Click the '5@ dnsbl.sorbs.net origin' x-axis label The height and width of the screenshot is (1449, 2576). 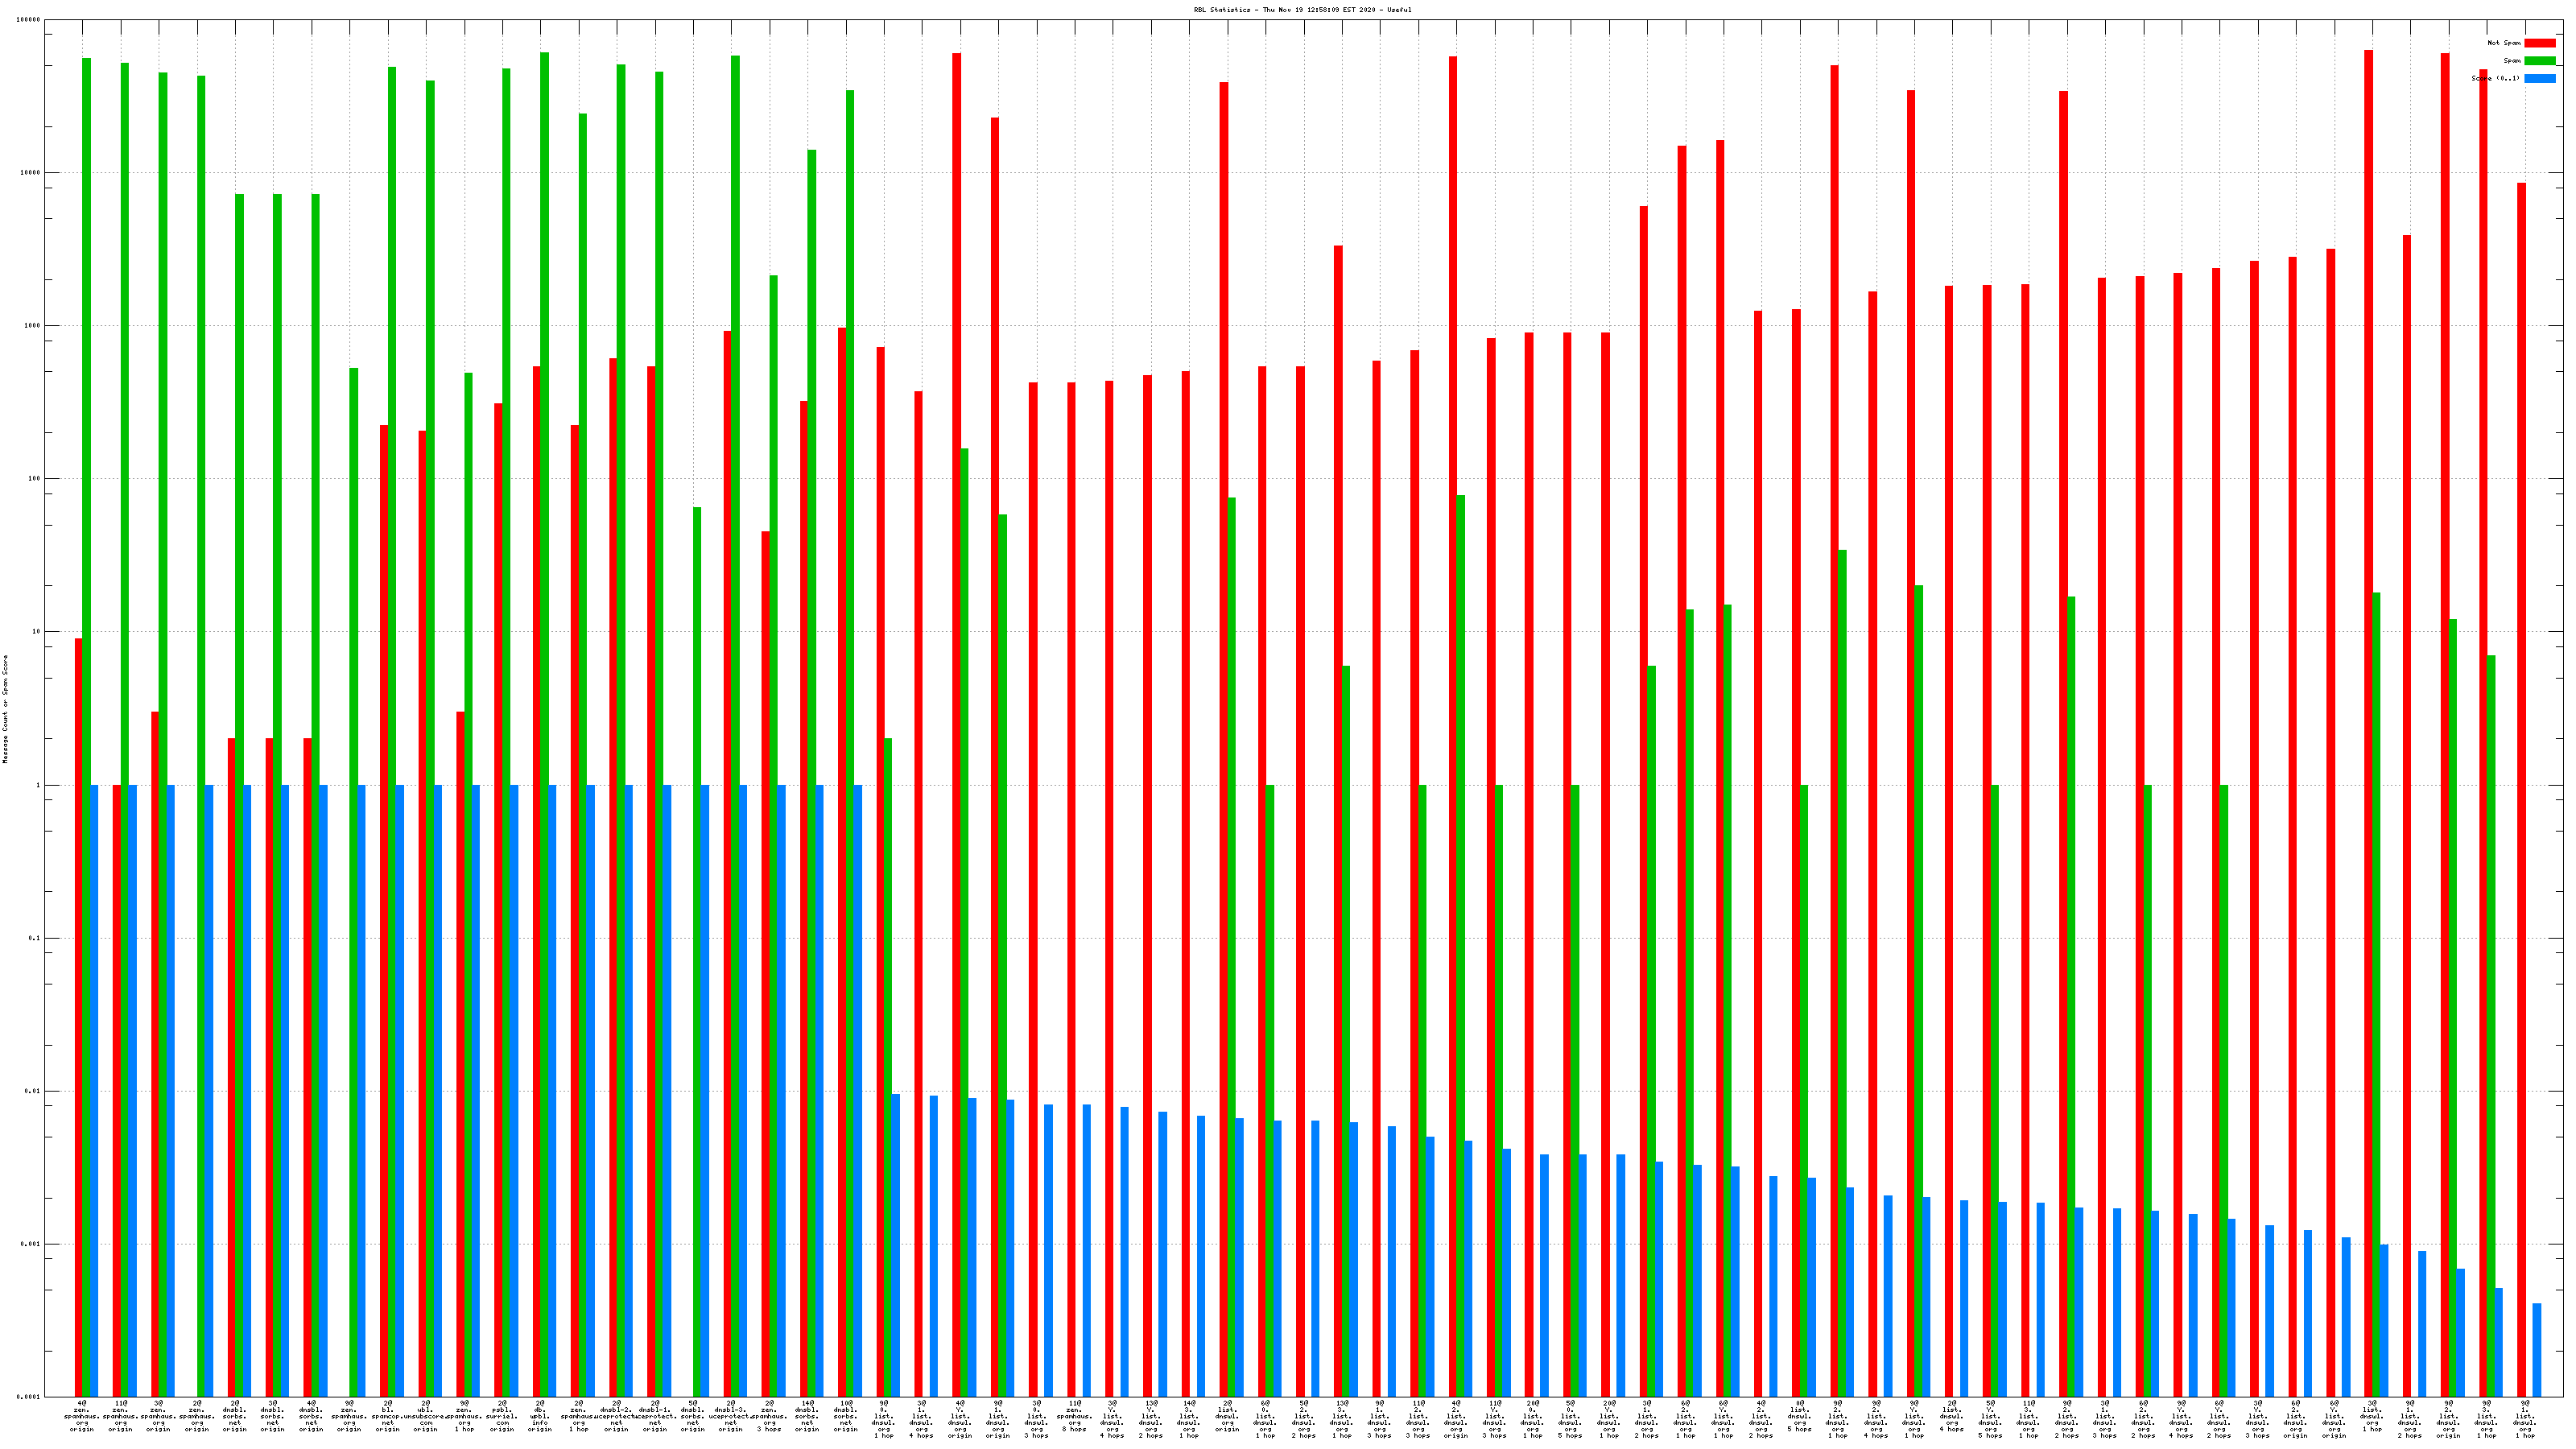pyautogui.click(x=693, y=1416)
